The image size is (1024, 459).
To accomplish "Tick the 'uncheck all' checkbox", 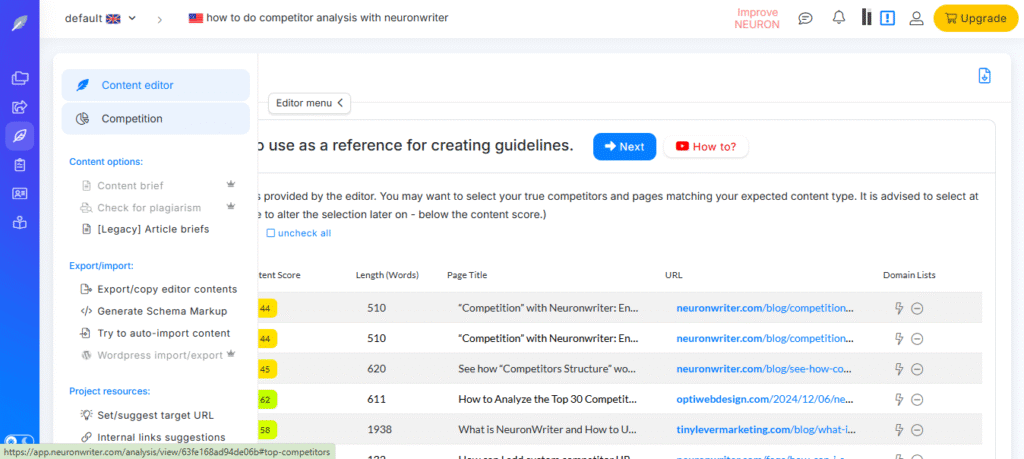I will (270, 233).
